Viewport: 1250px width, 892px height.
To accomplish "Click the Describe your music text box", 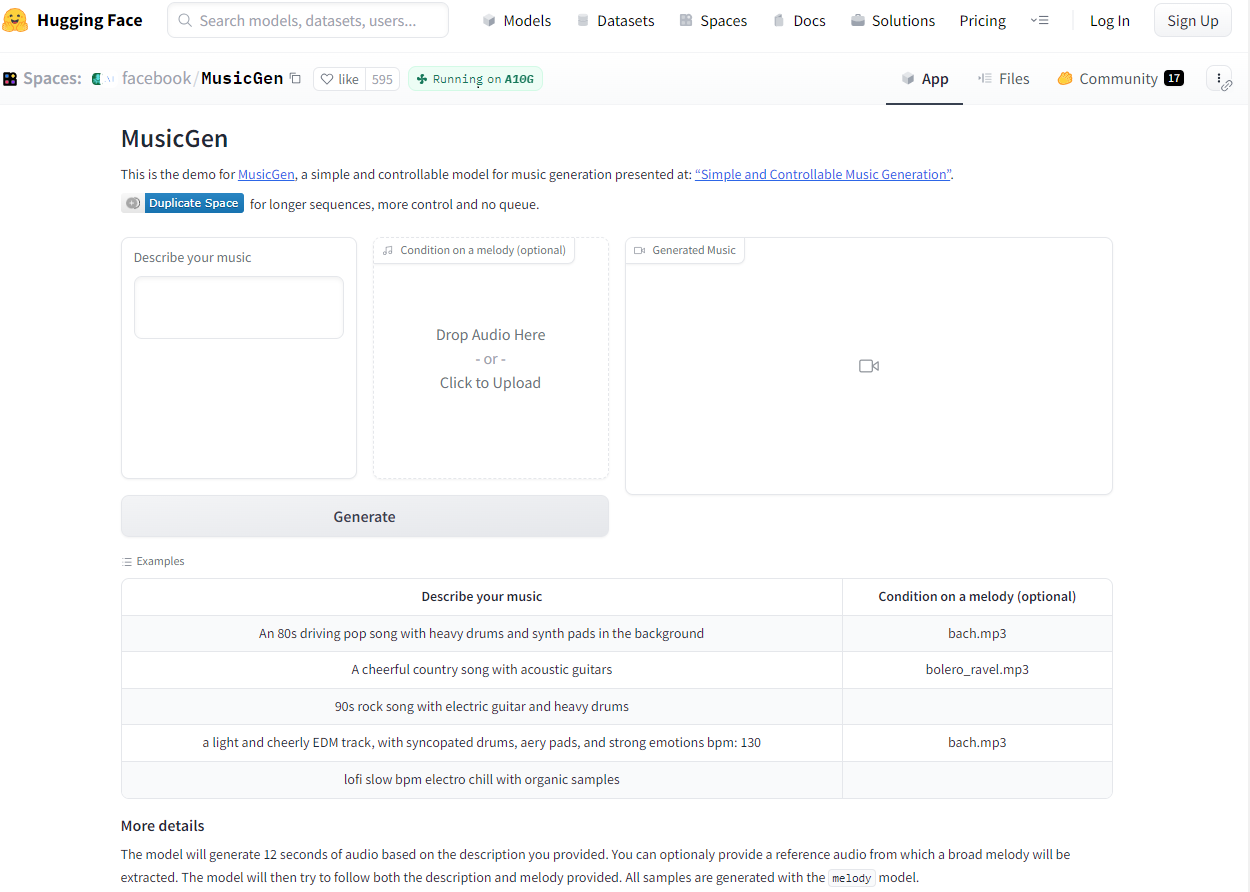I will click(x=239, y=307).
